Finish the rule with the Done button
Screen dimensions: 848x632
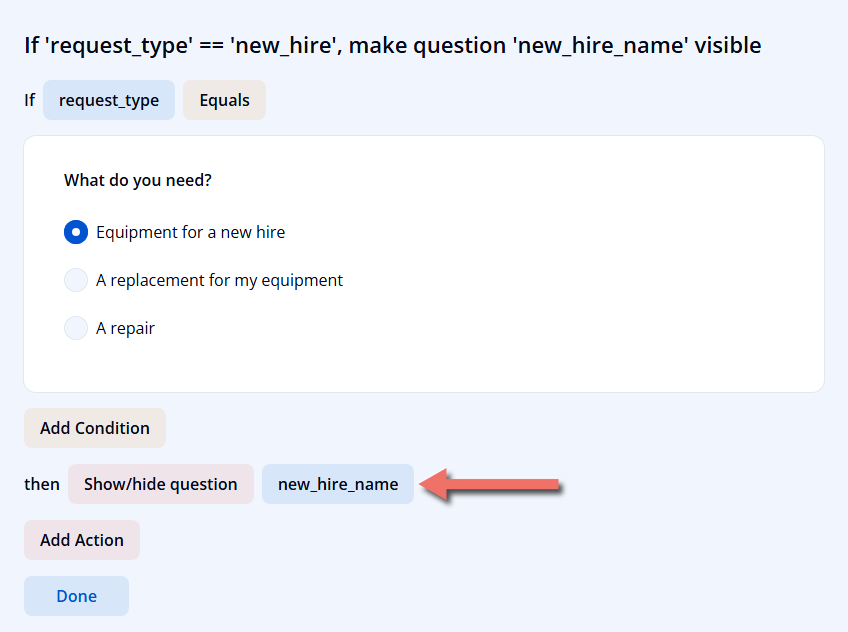(76, 596)
